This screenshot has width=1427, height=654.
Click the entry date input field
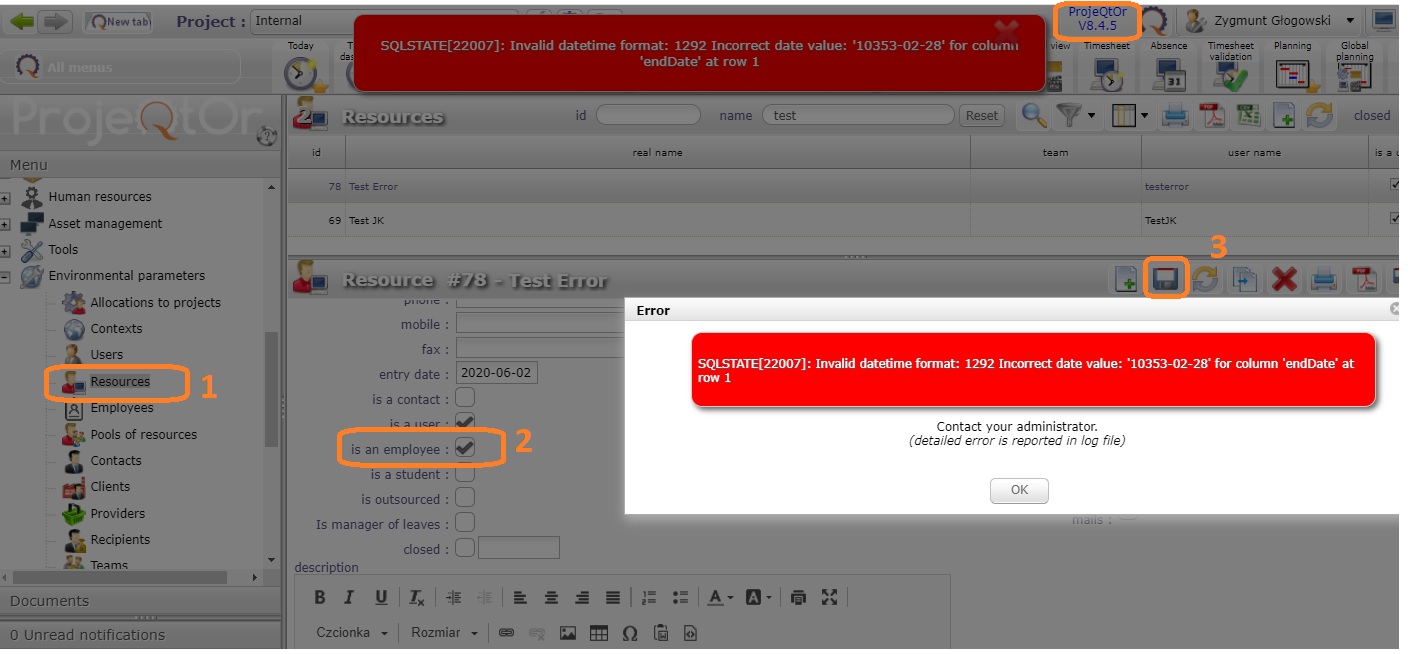coord(497,373)
